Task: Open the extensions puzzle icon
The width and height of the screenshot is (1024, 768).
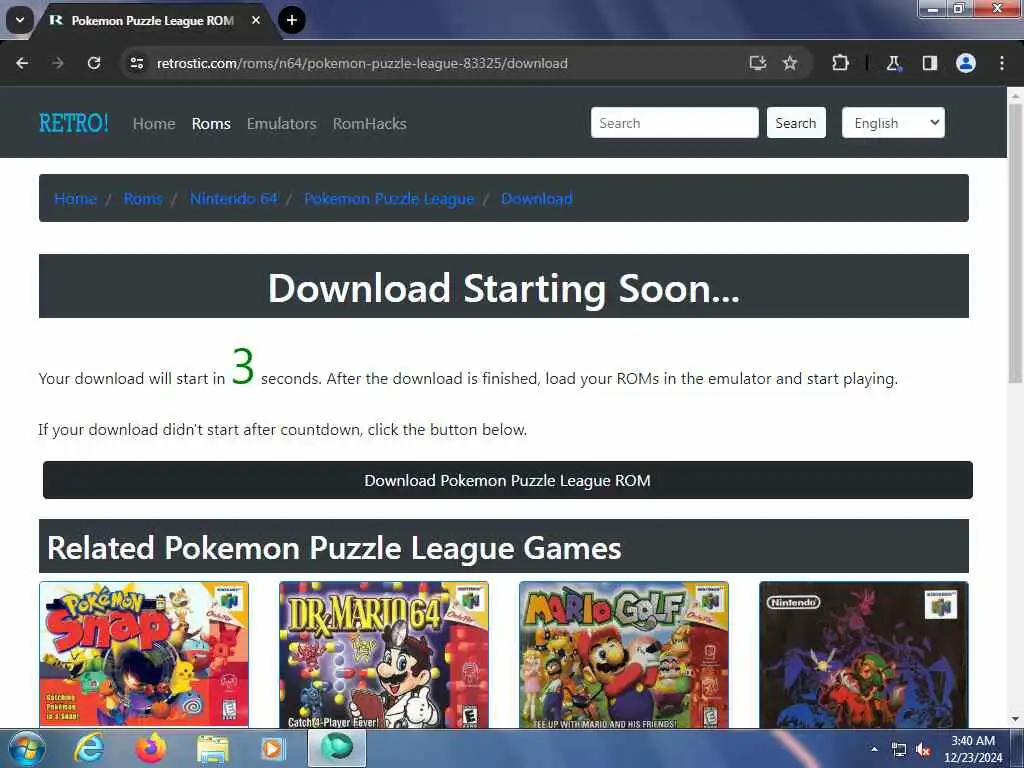Action: (x=840, y=63)
